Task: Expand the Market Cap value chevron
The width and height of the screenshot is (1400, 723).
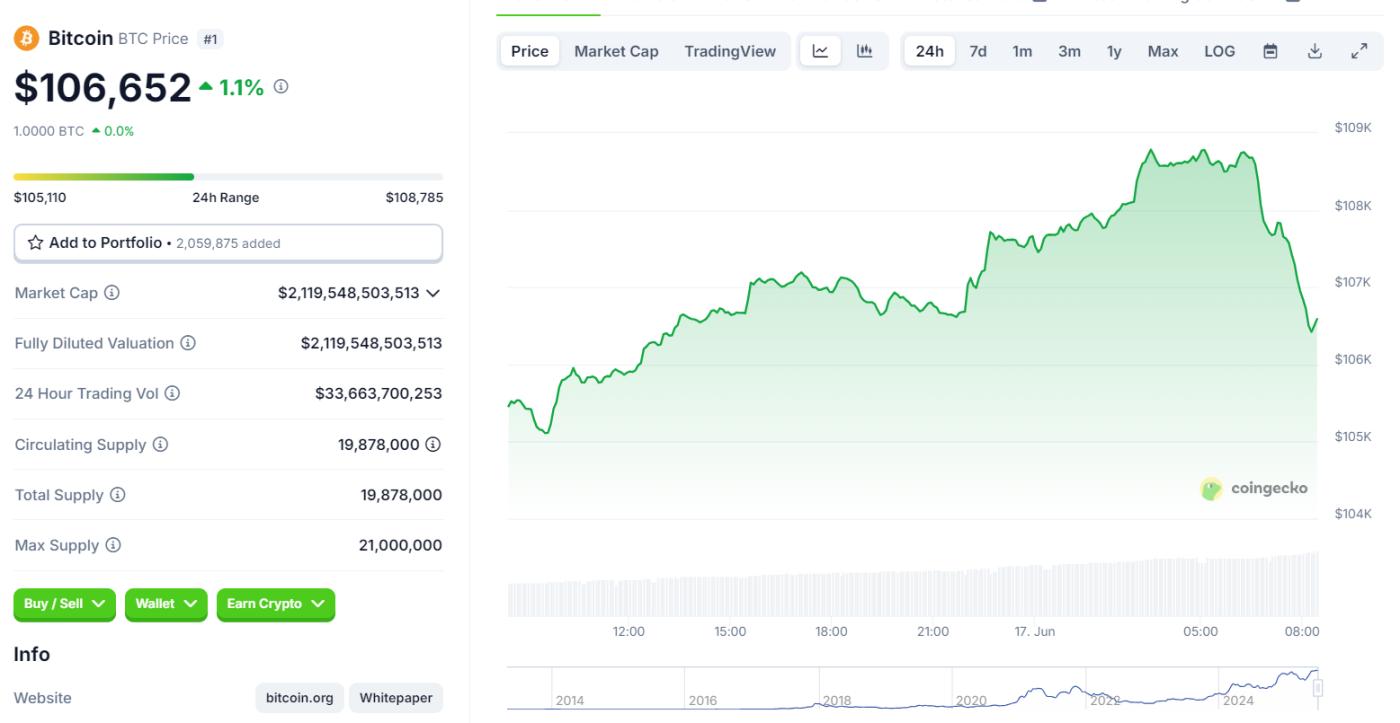Action: coord(433,293)
